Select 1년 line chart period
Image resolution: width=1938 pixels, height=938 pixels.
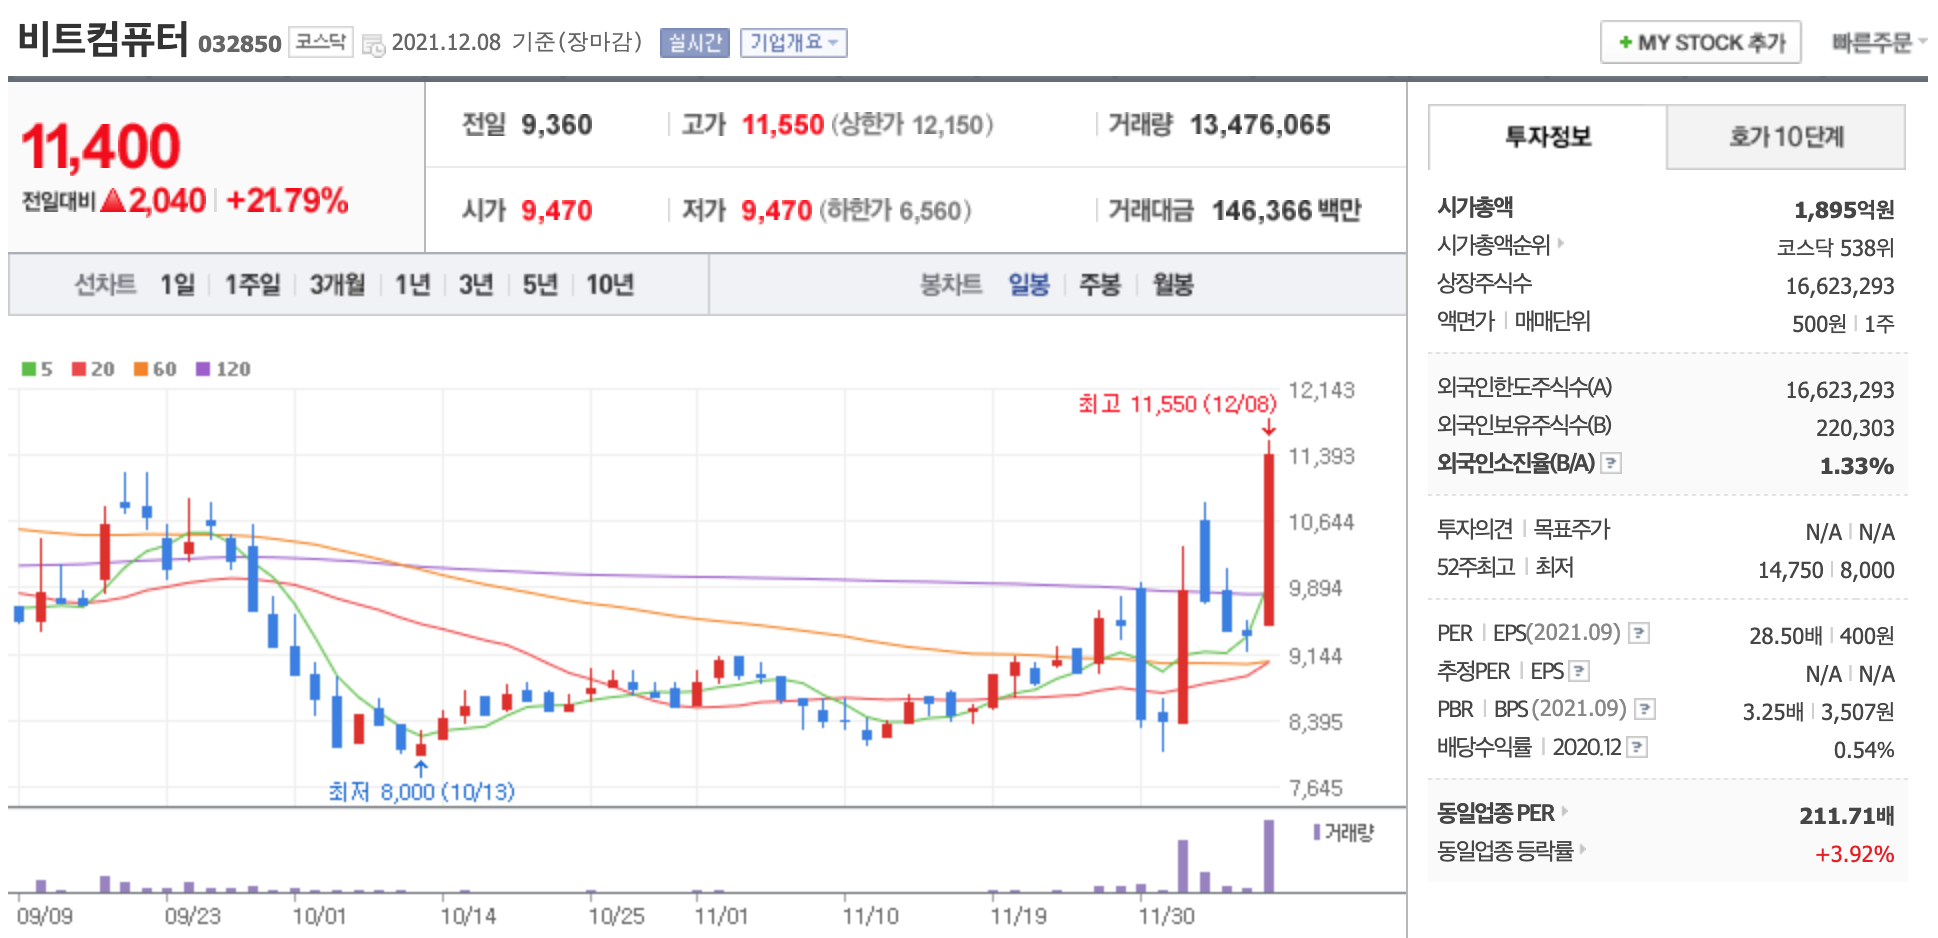(x=412, y=285)
